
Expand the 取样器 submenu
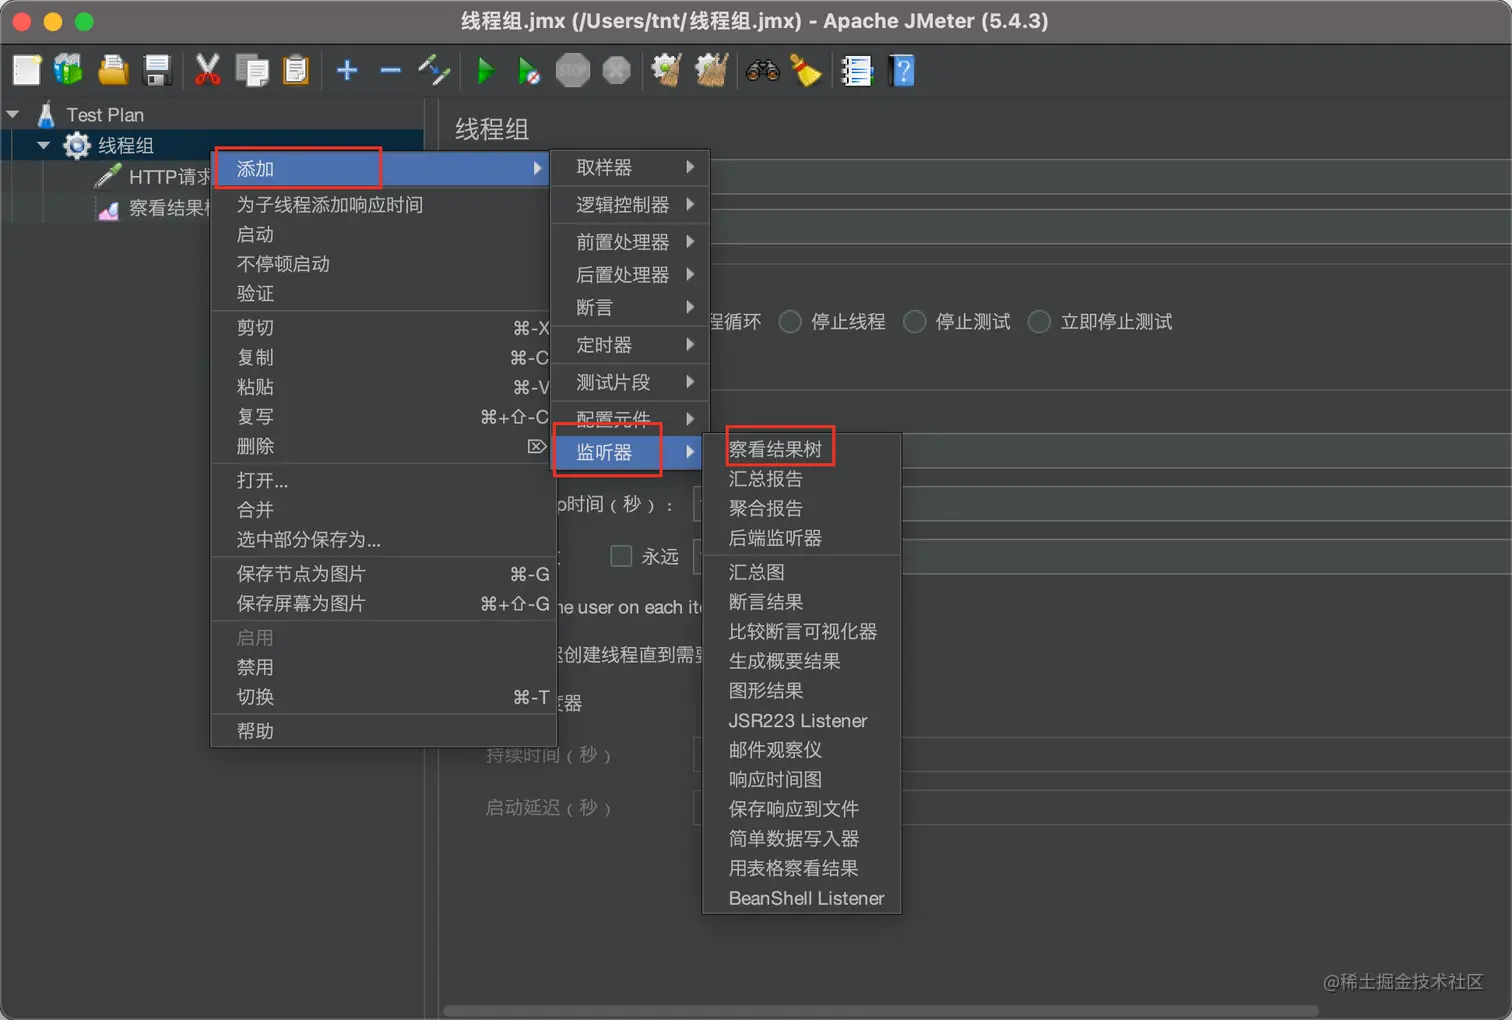630,167
